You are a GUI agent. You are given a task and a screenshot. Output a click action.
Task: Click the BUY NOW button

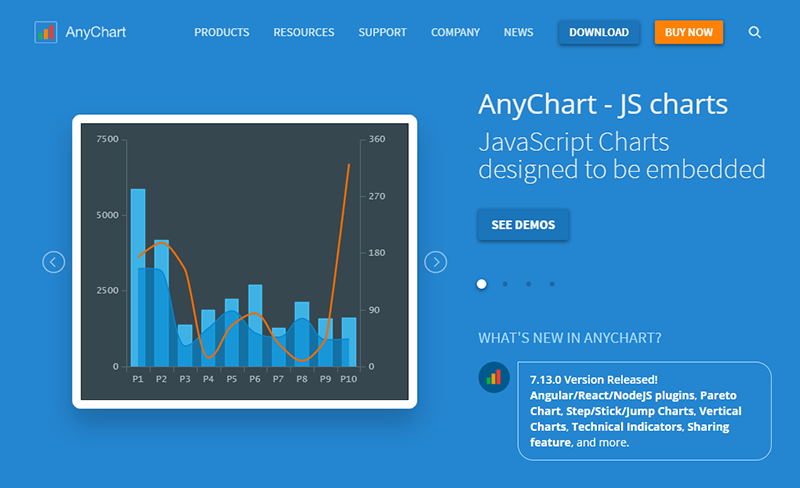pyautogui.click(x=689, y=32)
